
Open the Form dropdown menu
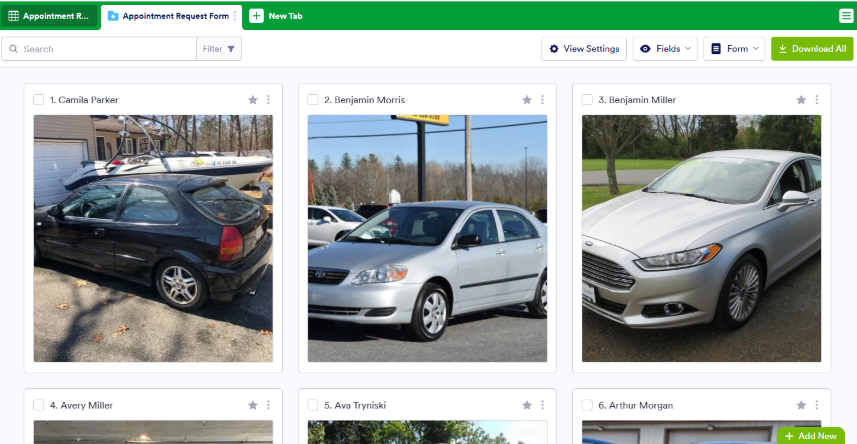point(734,49)
